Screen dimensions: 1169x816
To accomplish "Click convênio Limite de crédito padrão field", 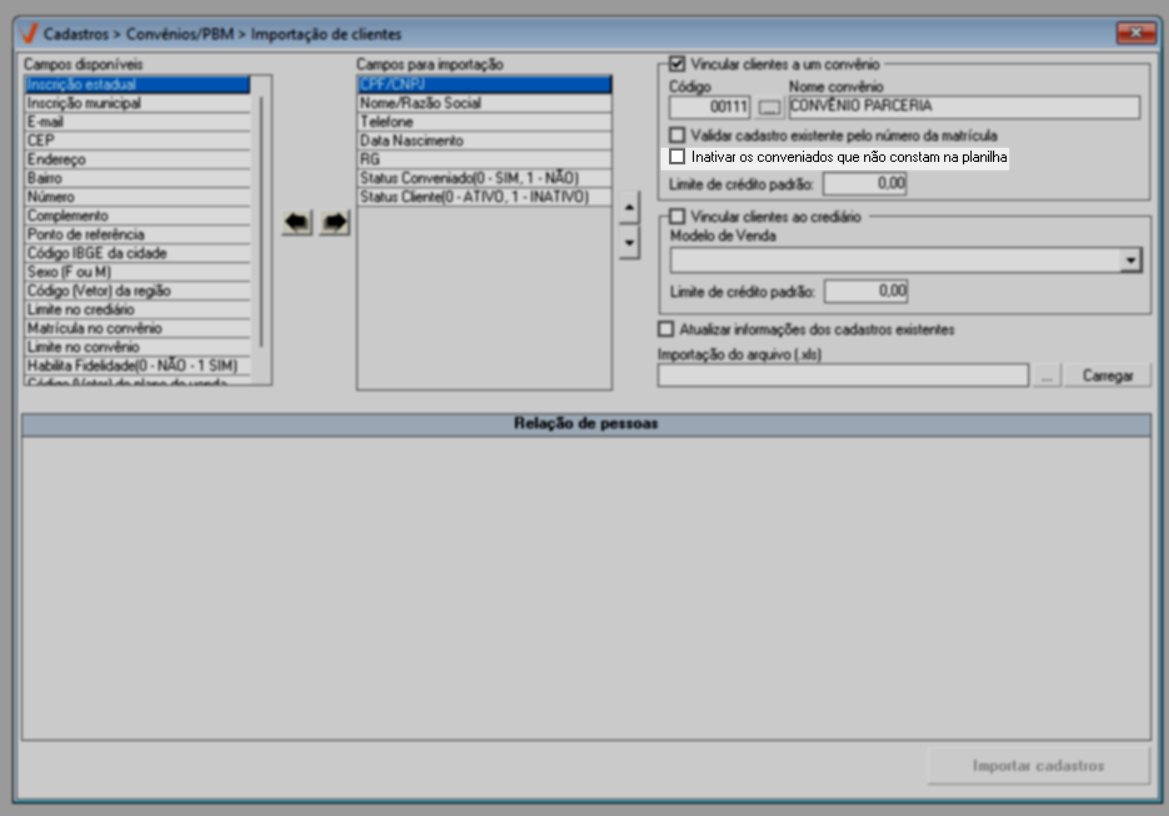I will 864,183.
